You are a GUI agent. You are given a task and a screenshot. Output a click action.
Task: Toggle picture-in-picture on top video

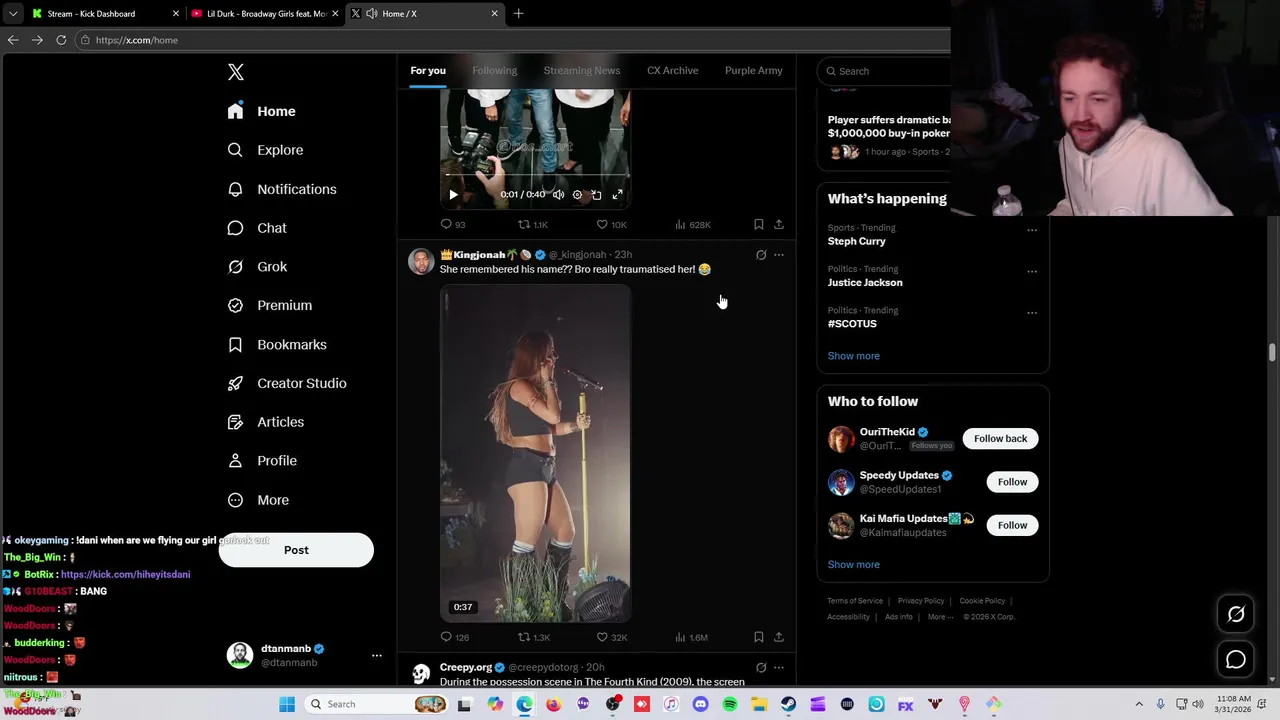click(596, 195)
